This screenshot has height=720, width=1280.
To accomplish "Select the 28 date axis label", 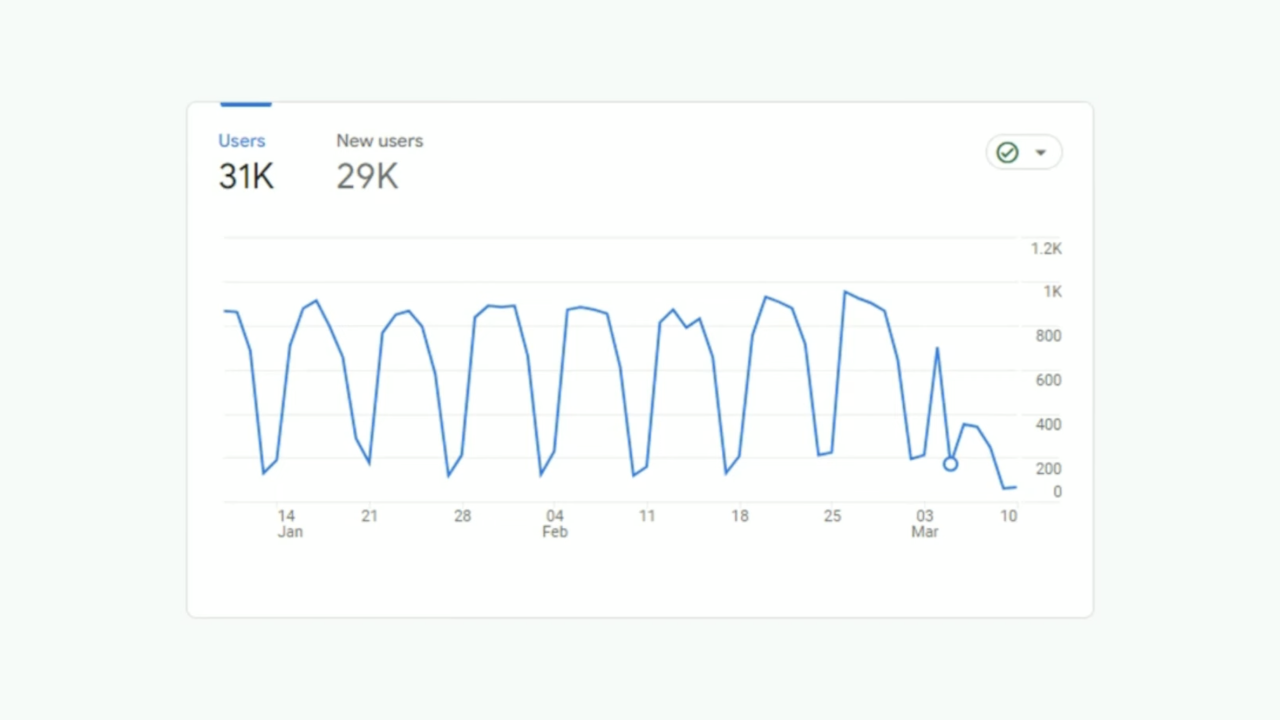I will coord(462,516).
